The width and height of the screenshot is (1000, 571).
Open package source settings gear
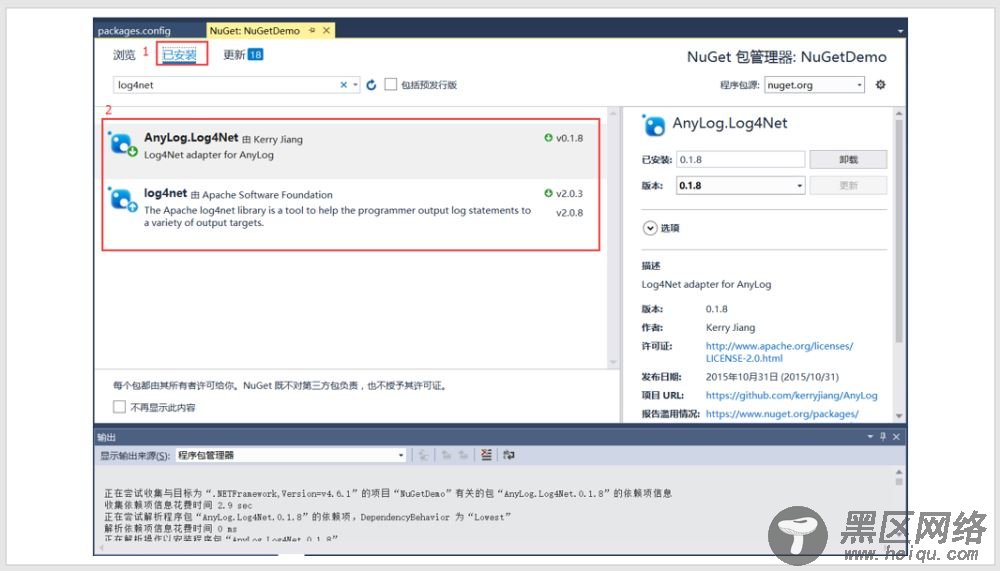coord(881,84)
